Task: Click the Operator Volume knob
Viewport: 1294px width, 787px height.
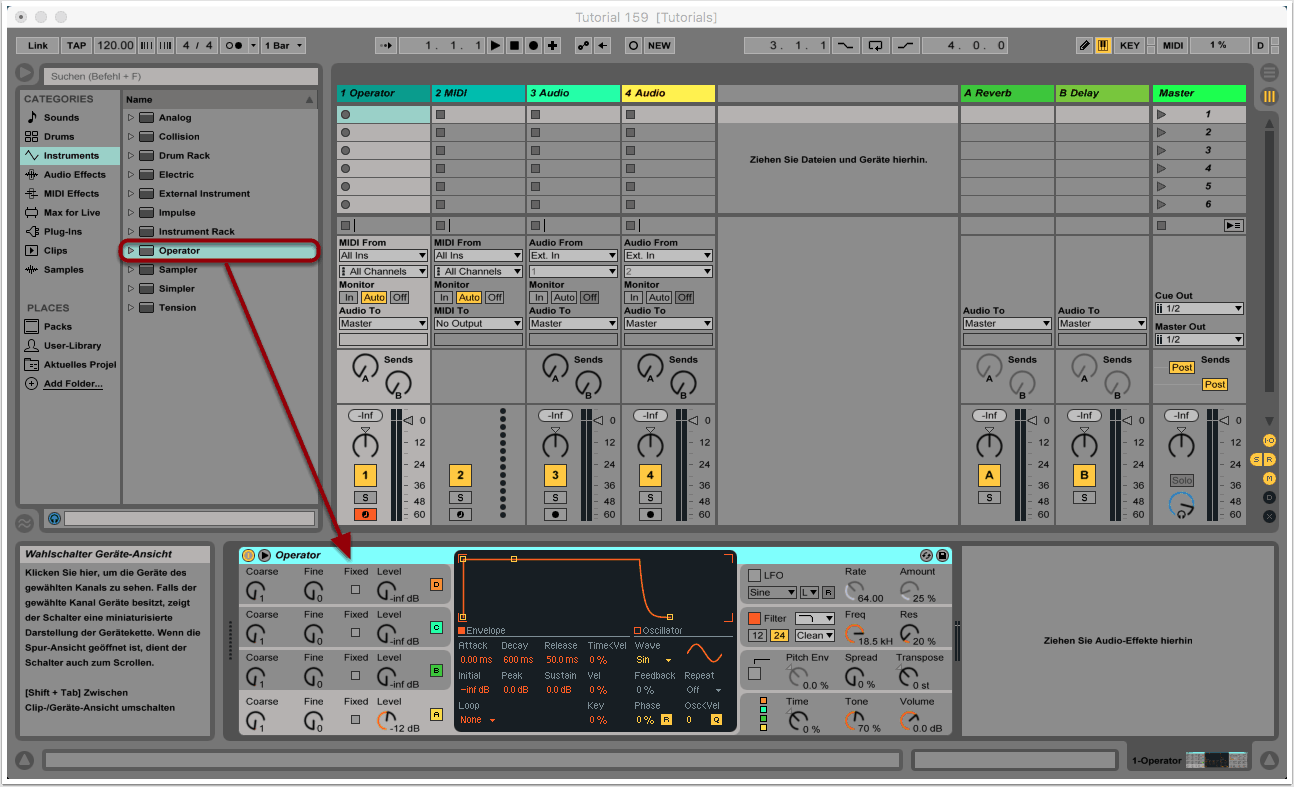Action: tap(912, 719)
